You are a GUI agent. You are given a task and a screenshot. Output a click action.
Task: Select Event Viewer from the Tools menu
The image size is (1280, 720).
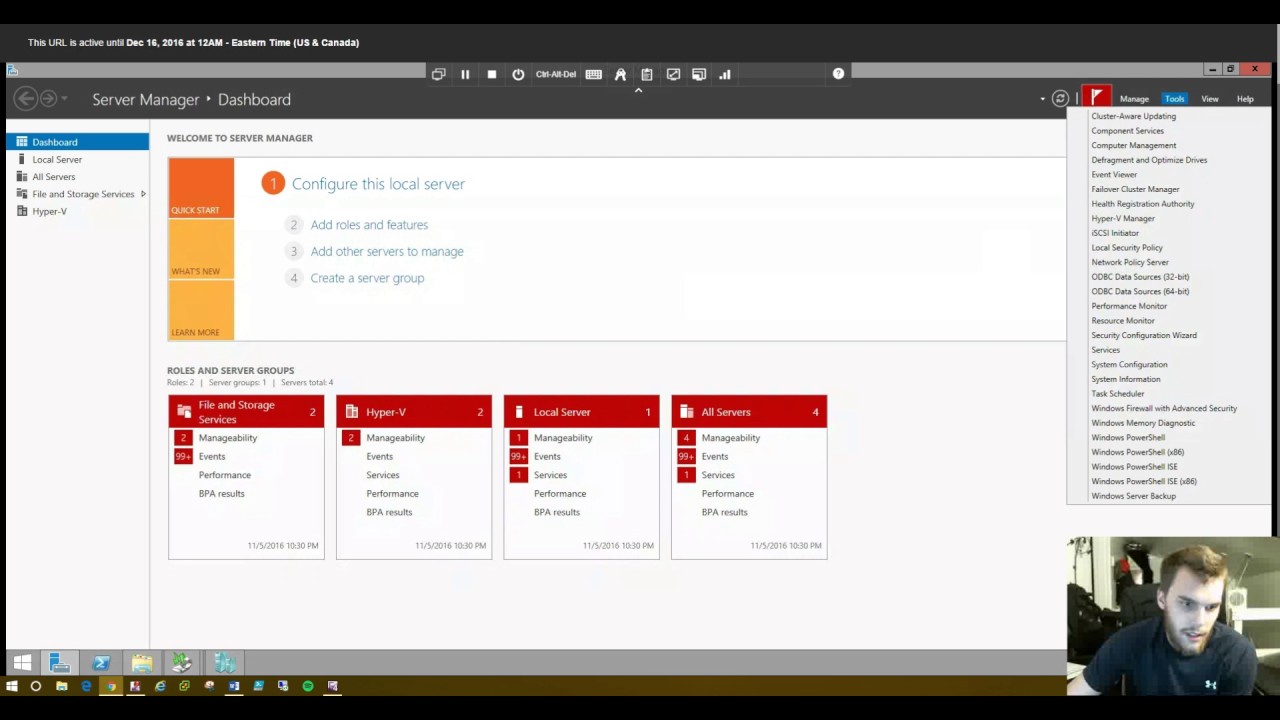coord(1114,174)
